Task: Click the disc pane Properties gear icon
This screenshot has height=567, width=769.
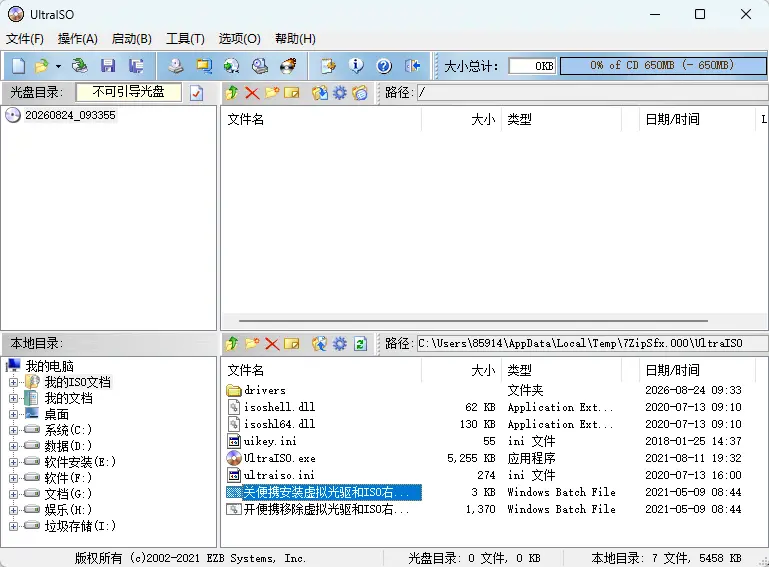Action: coord(340,93)
